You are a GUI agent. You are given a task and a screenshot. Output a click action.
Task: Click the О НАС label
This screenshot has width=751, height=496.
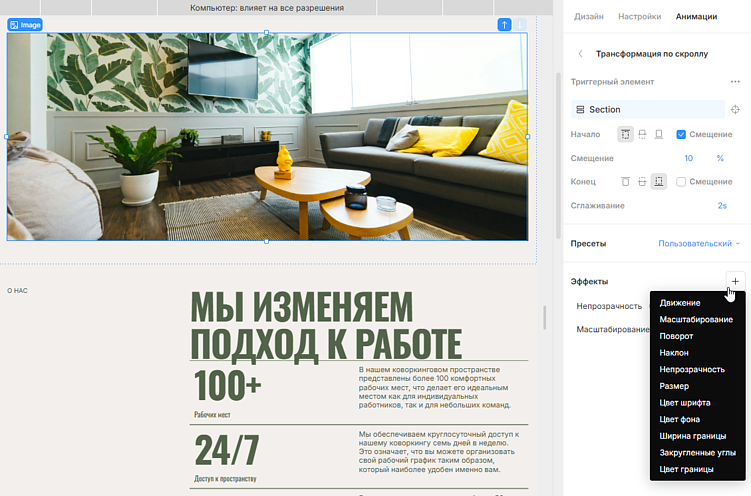coord(17,291)
